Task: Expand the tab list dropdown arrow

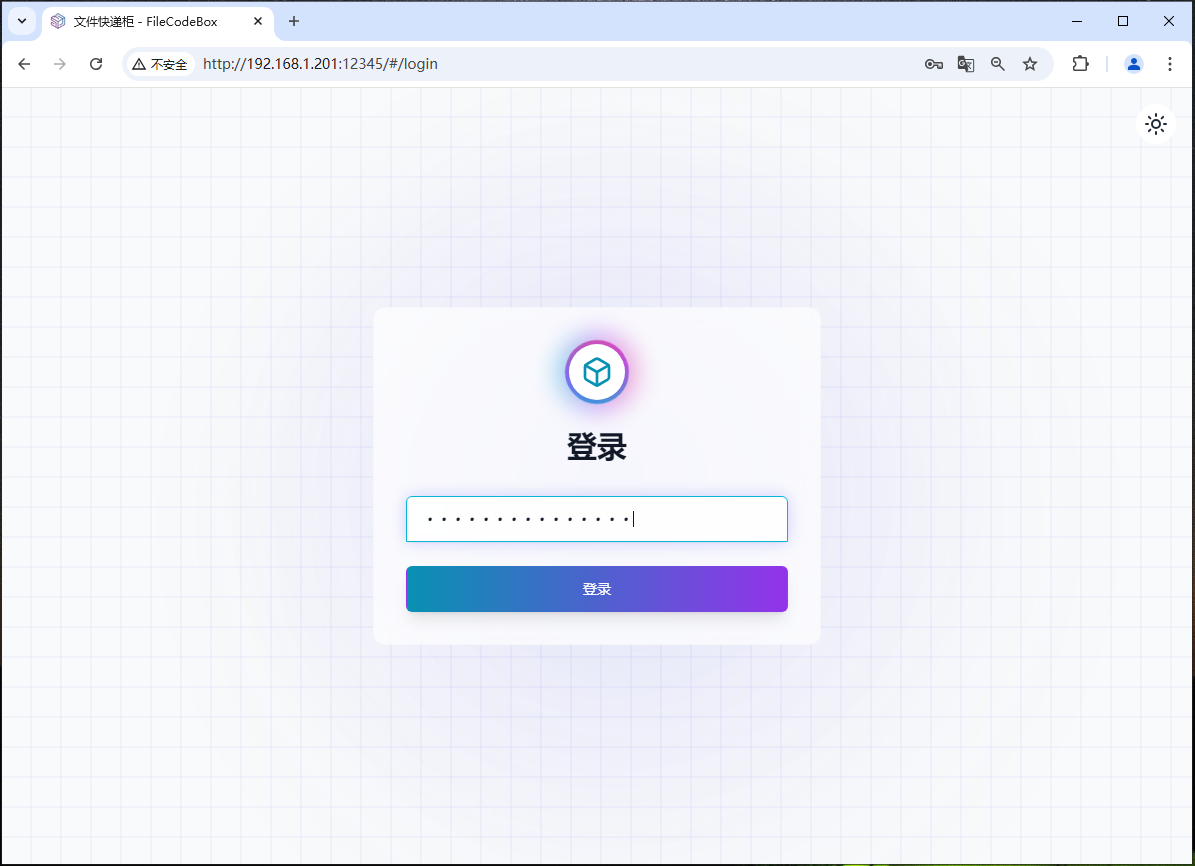Action: click(x=21, y=21)
